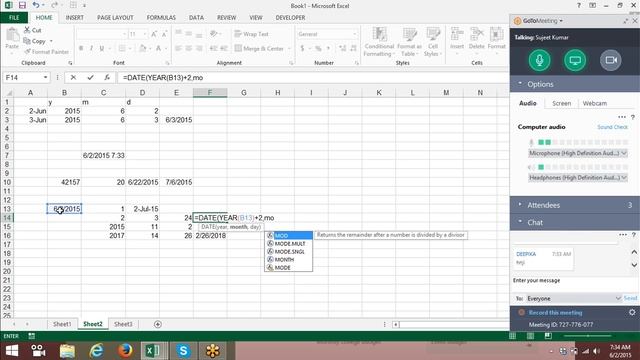This screenshot has height=360, width=640.
Task: Click the Undo arrow icon
Action: pyautogui.click(x=36, y=5)
